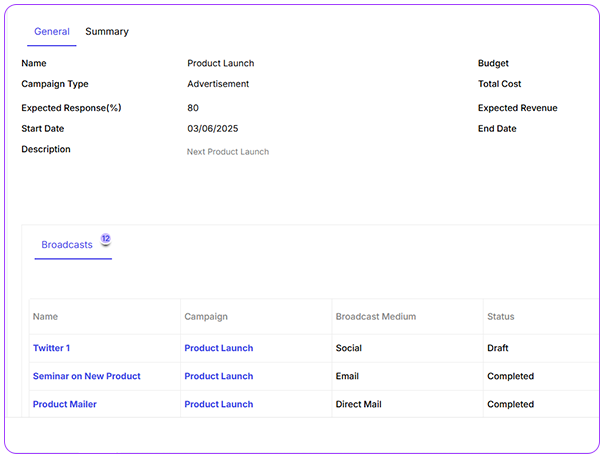Open the Twitter 1 broadcast link

coord(51,348)
